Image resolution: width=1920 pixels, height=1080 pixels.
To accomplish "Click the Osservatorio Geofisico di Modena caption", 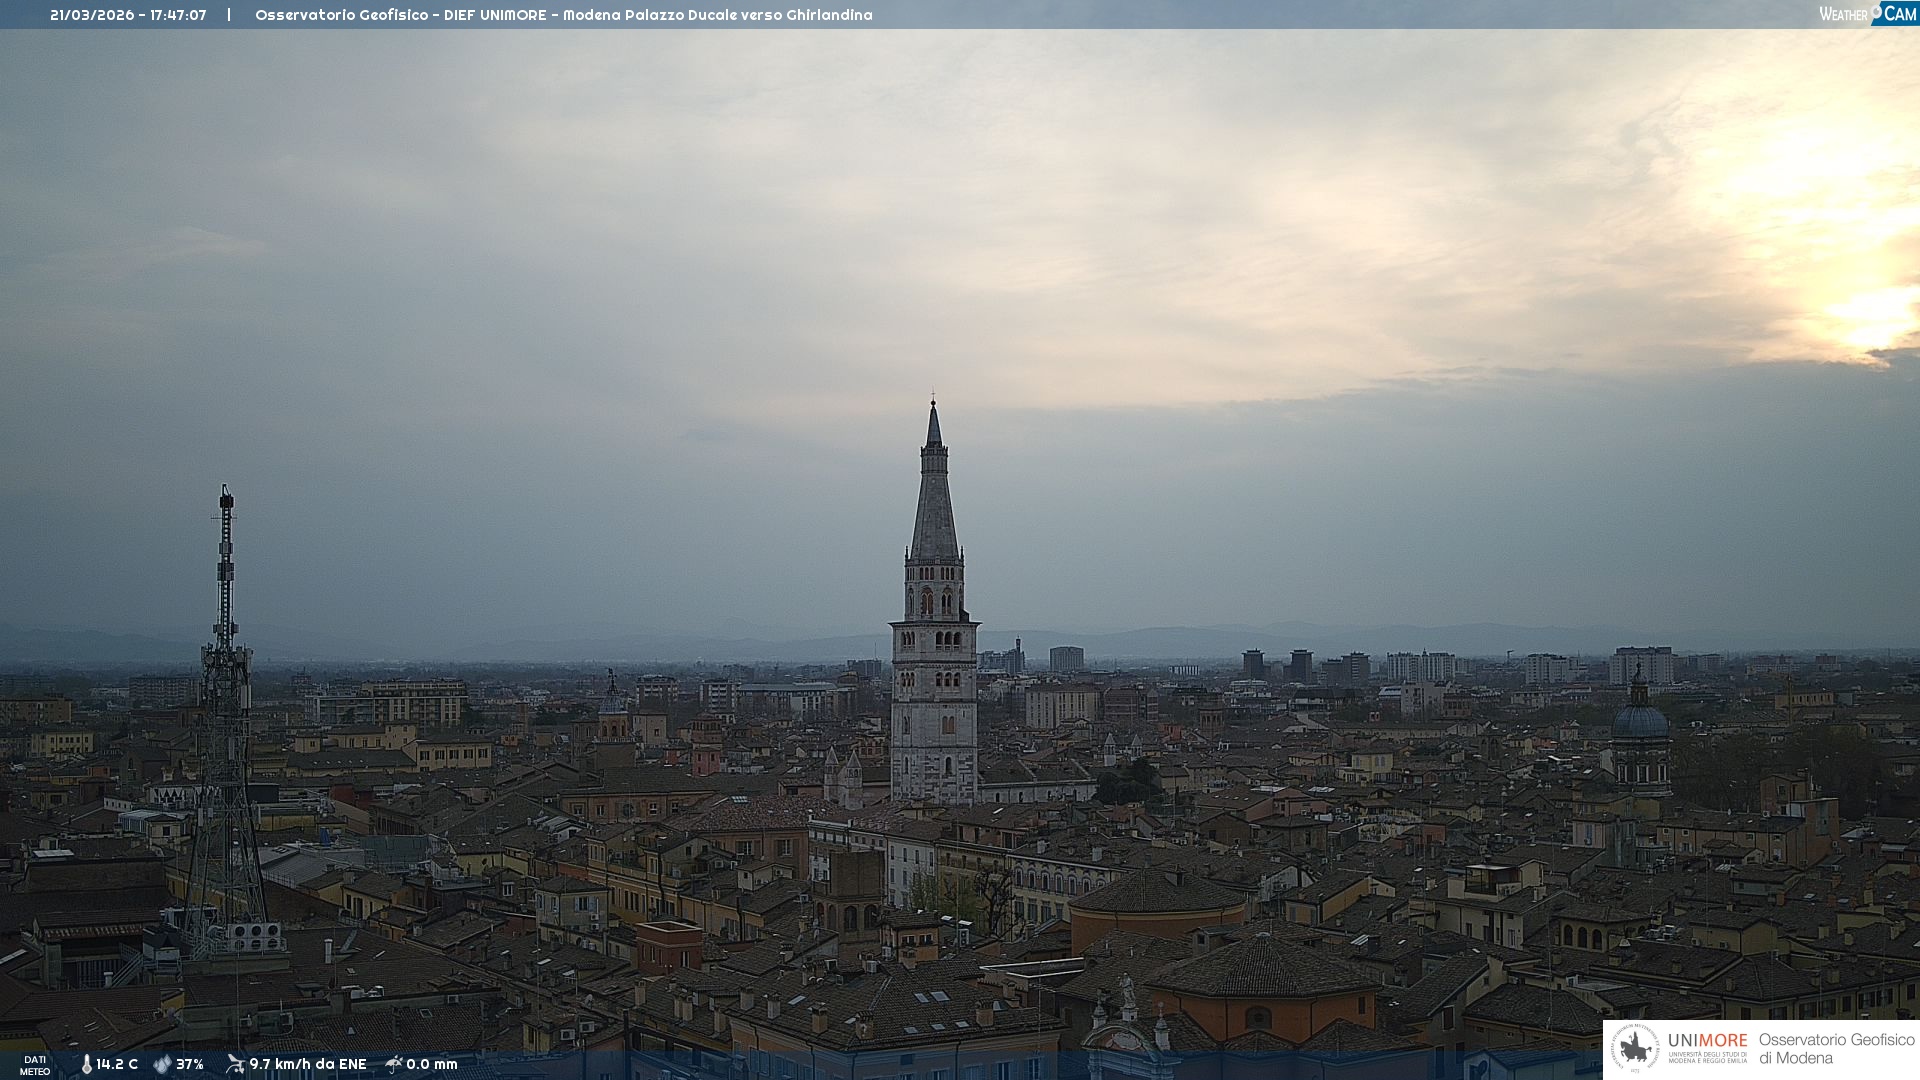I will (1836, 1048).
